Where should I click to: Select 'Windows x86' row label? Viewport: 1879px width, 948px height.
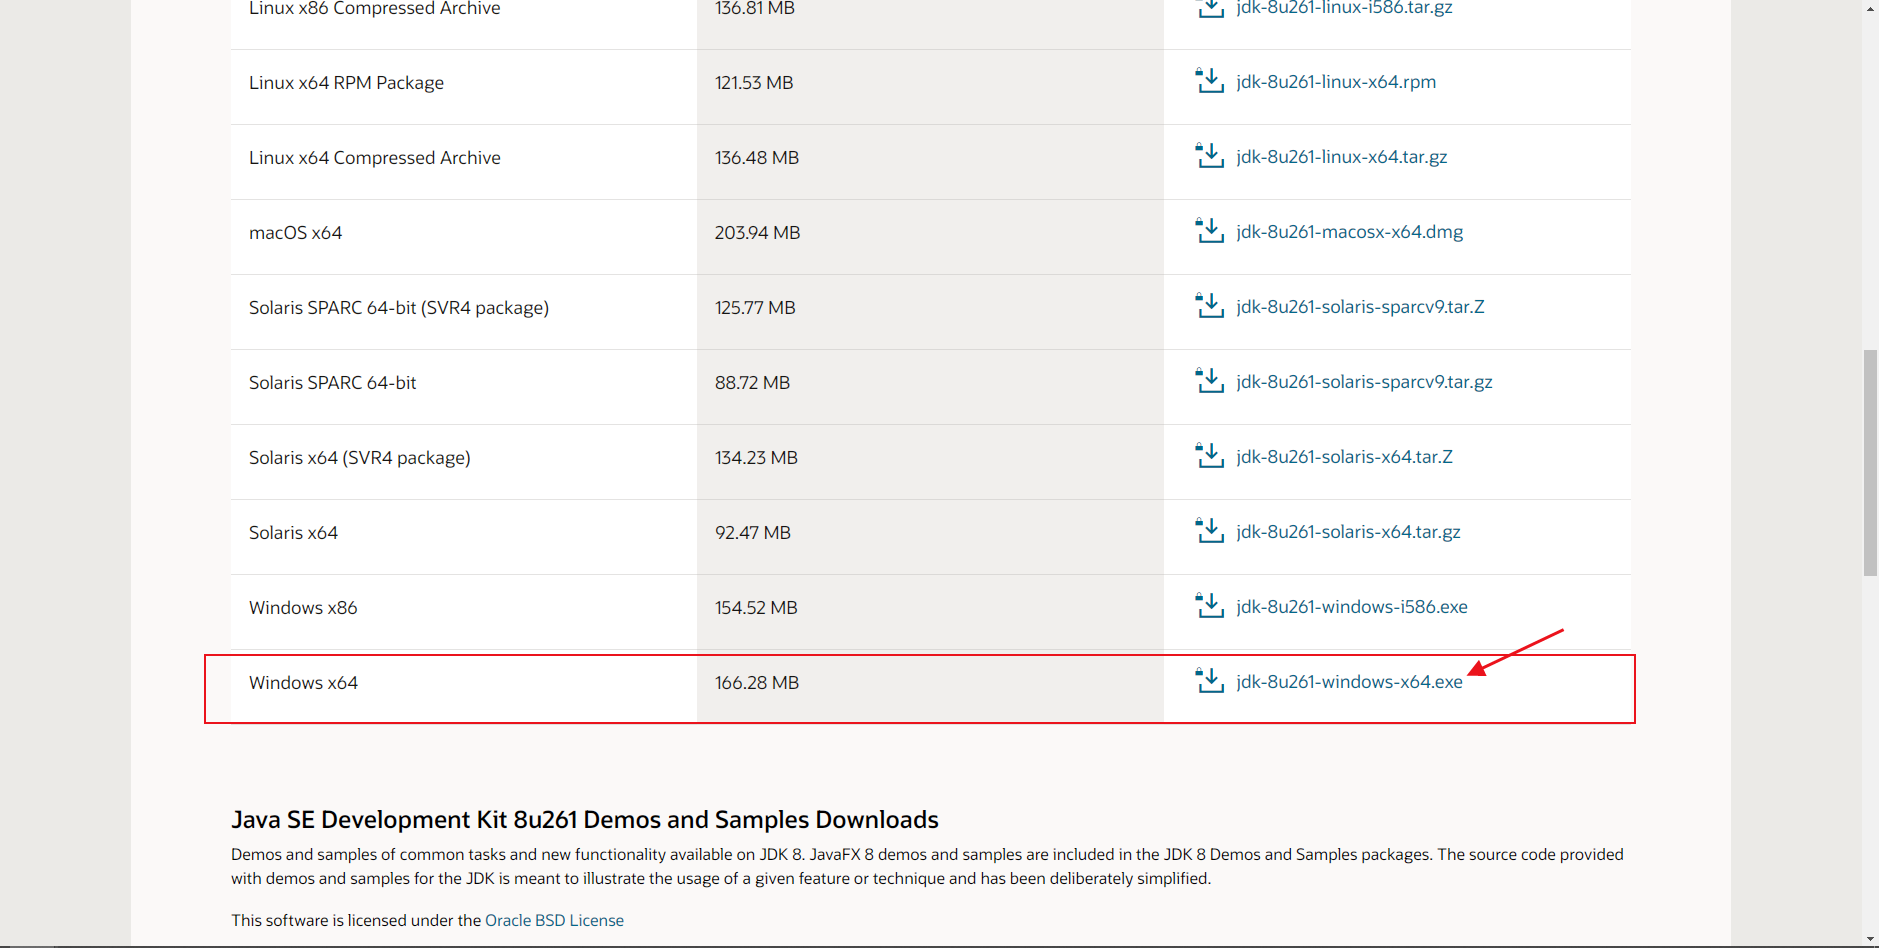click(x=303, y=608)
